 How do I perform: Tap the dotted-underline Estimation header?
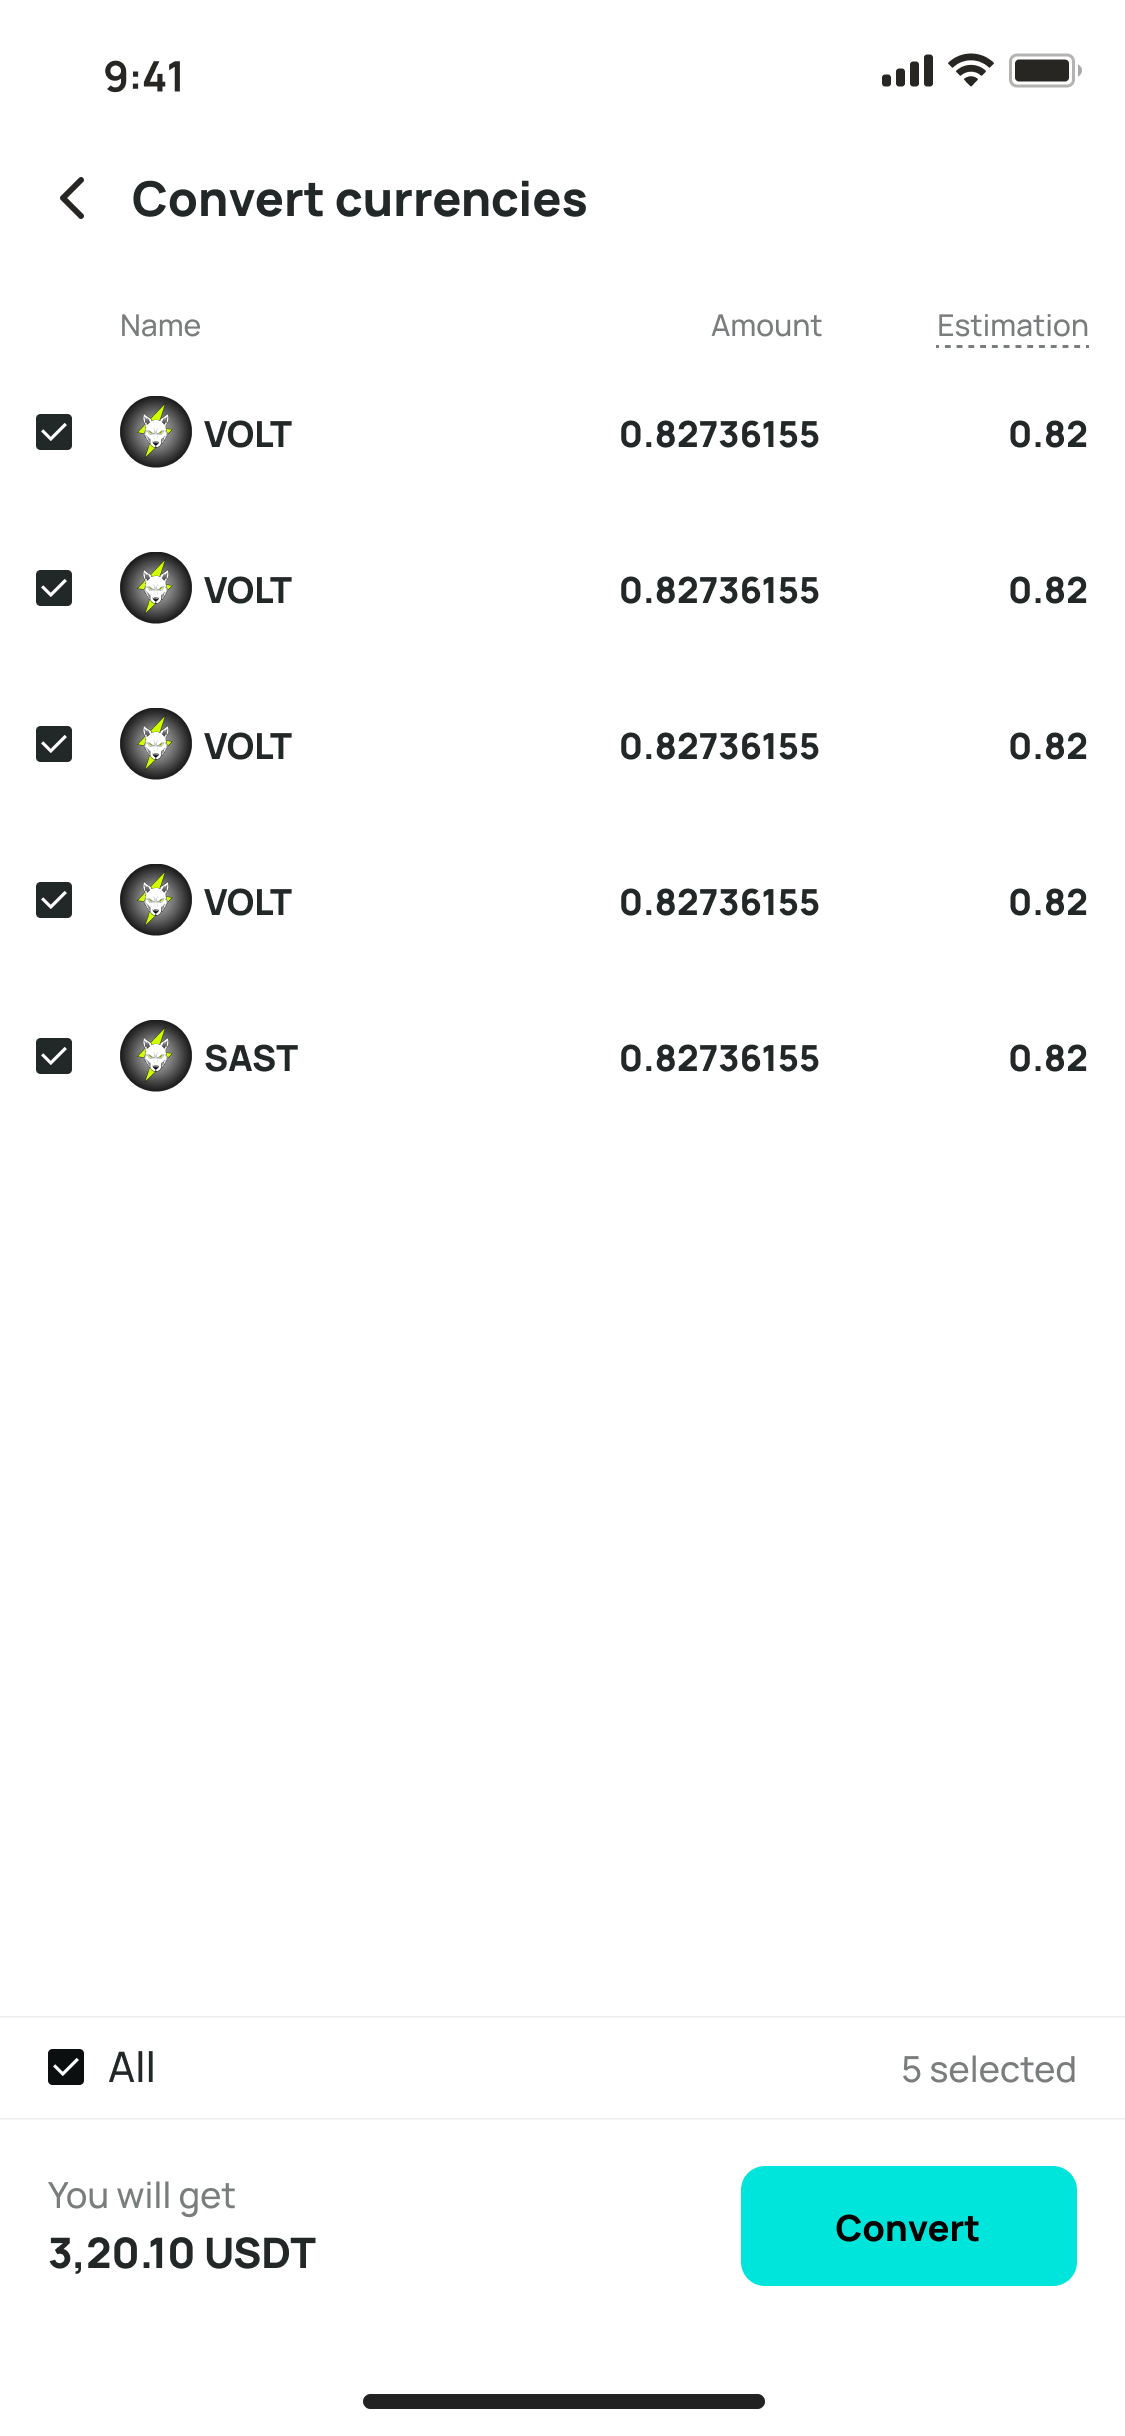pos(1012,326)
